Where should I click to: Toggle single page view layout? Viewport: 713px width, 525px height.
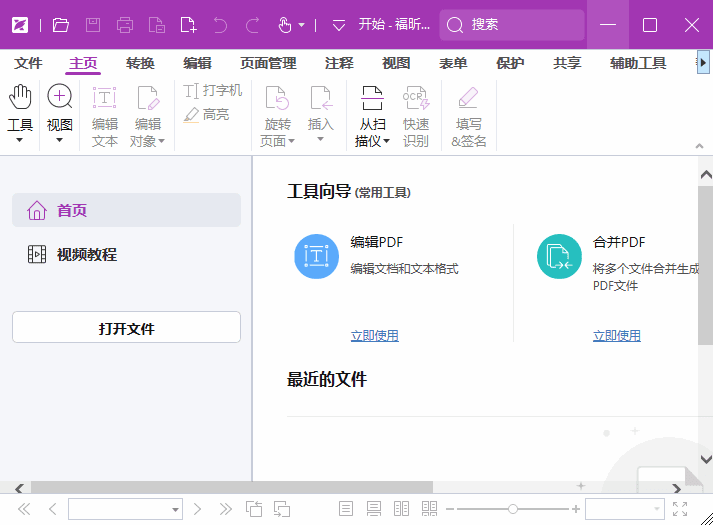click(346, 509)
